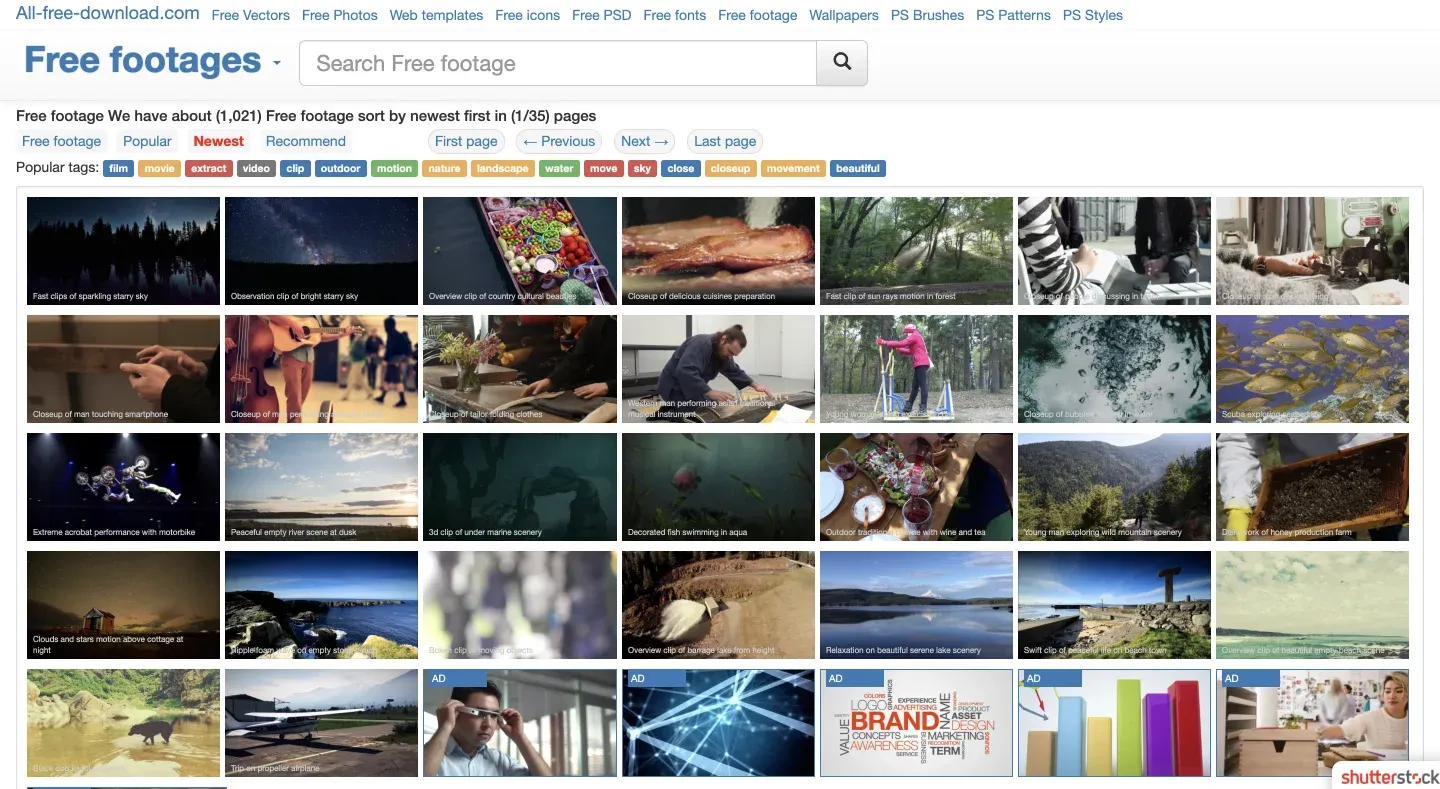1440x789 pixels.
Task: Select the blue 'film' tag
Action: pyautogui.click(x=119, y=168)
